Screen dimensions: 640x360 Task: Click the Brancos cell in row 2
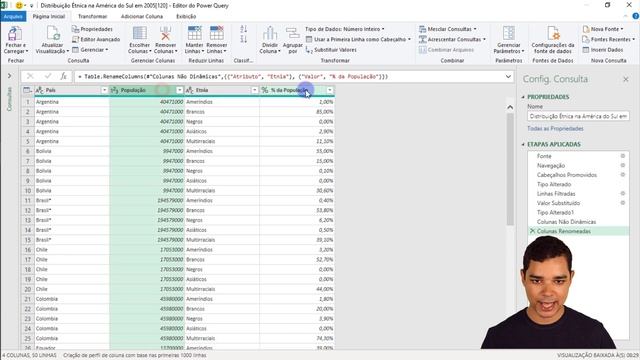tap(222, 112)
